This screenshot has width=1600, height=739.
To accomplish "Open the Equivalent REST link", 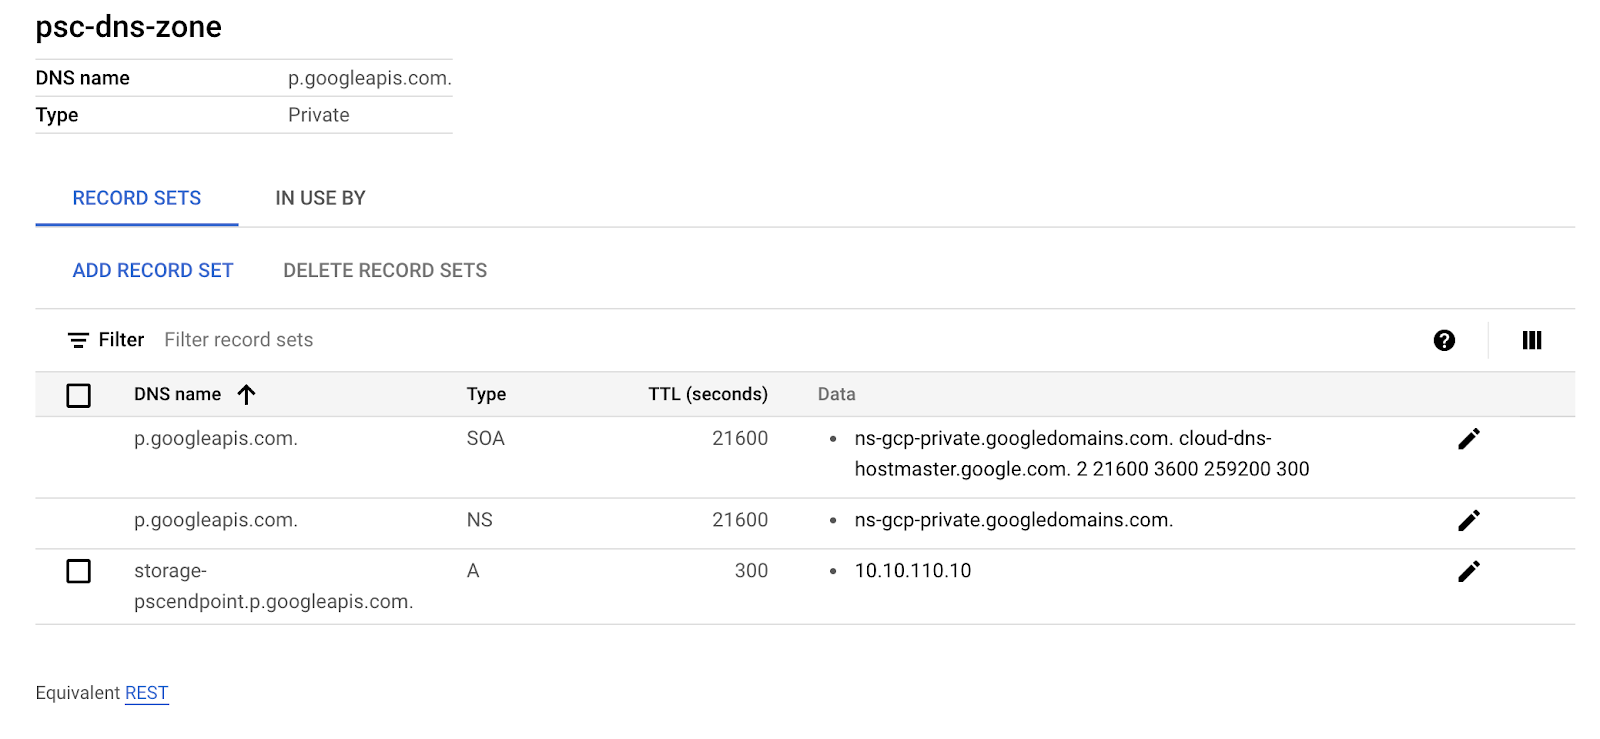I will [147, 693].
